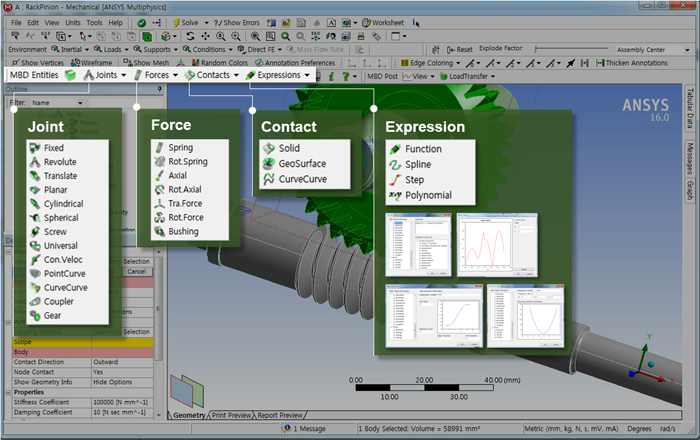Click the Stiffness Coefficient value field
Image resolution: width=700 pixels, height=440 pixels.
pos(123,402)
